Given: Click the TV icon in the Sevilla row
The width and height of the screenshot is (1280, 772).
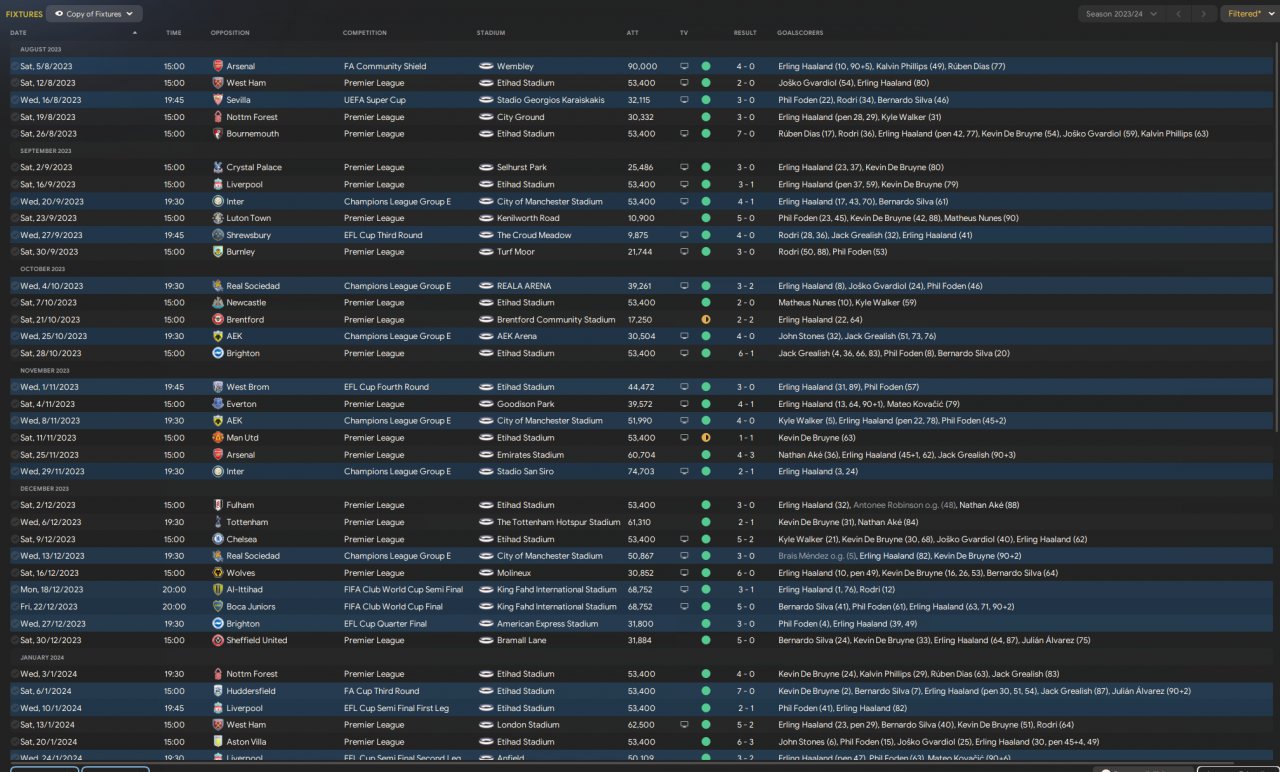Looking at the screenshot, I should pos(684,100).
